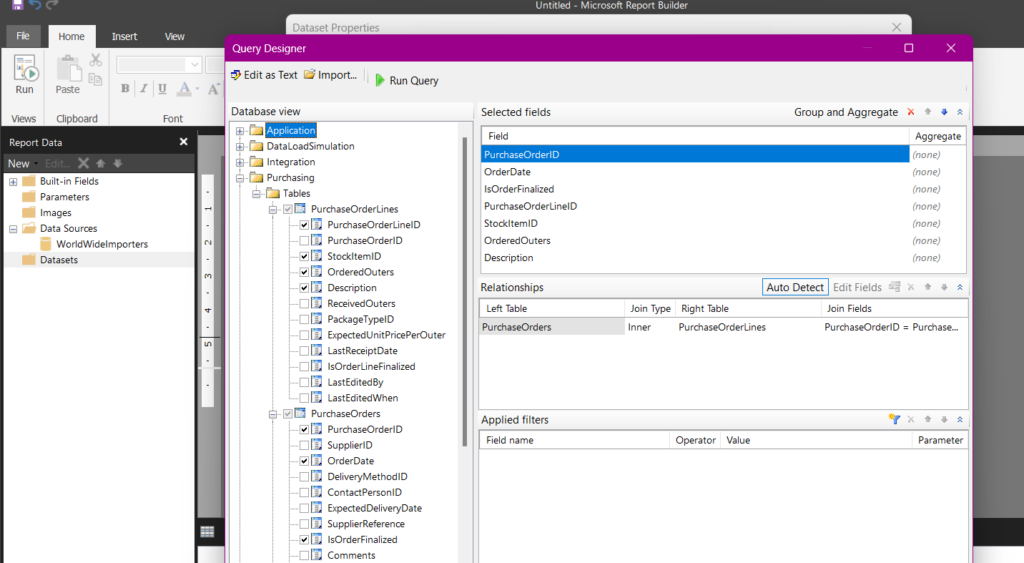Expand the Integration schema node
This screenshot has height=563, width=1024.
240,162
